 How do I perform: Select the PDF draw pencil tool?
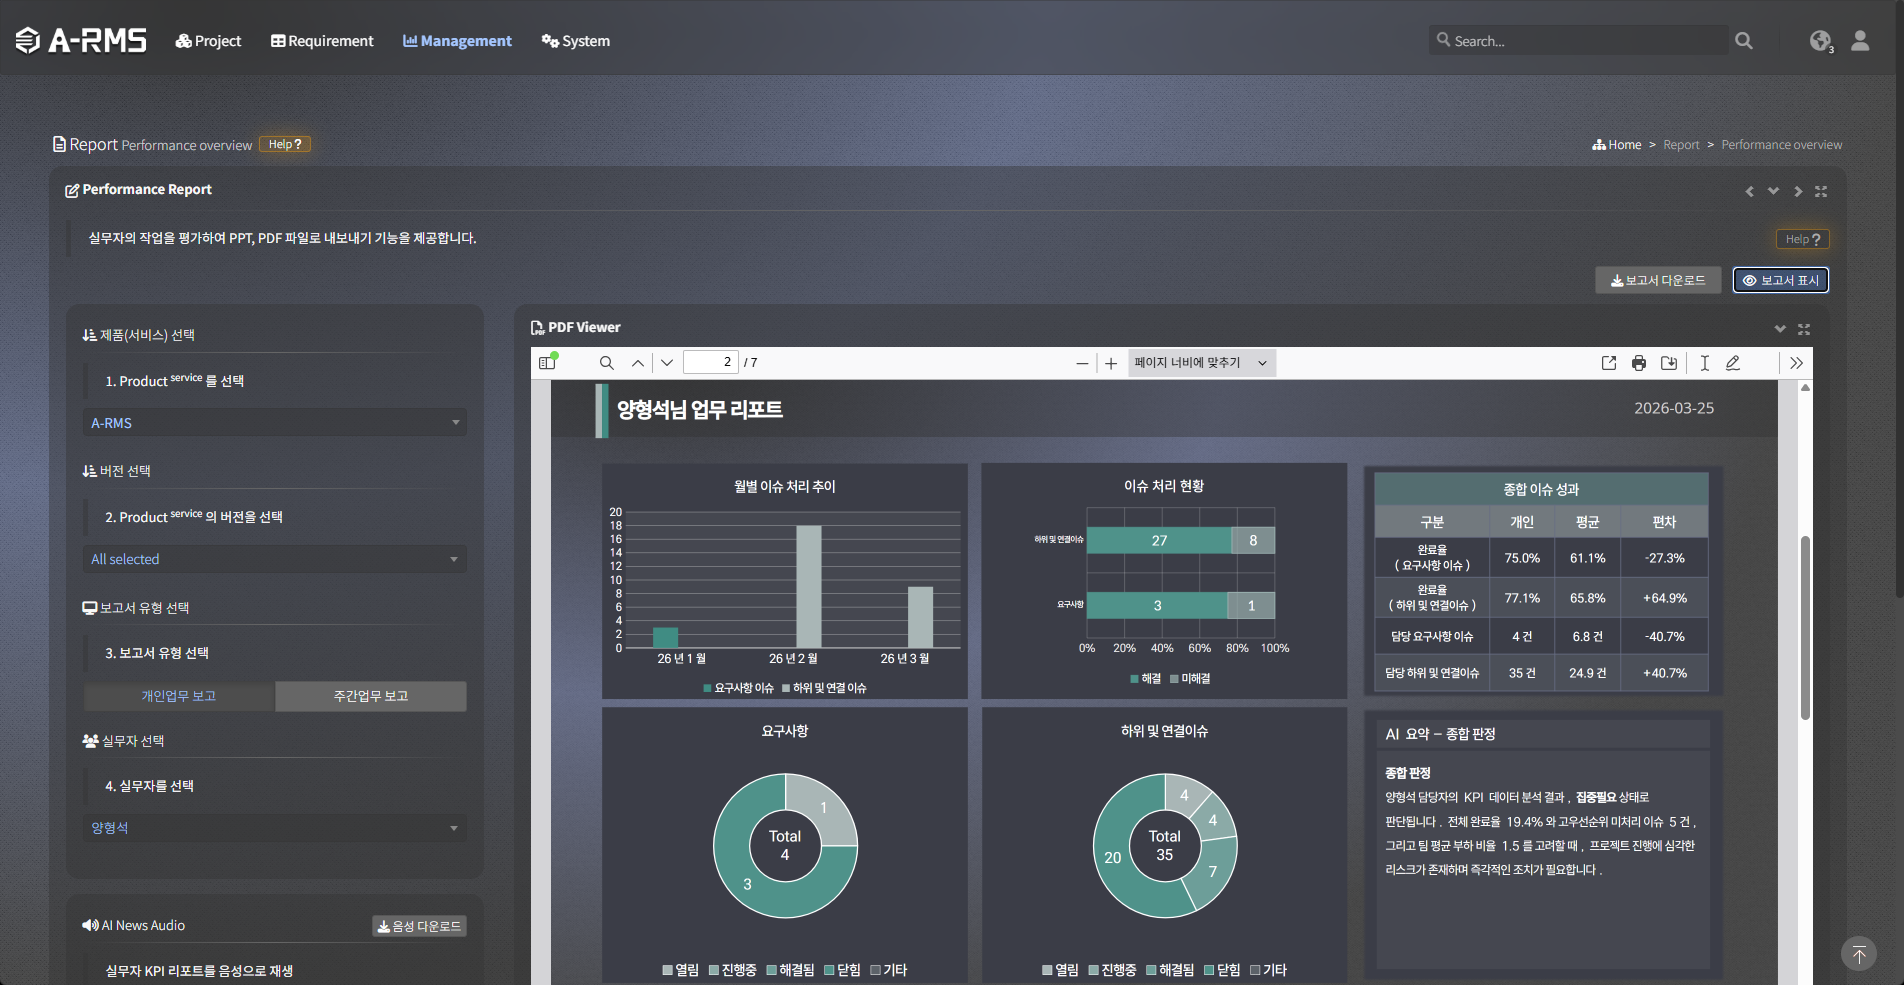pyautogui.click(x=1733, y=363)
